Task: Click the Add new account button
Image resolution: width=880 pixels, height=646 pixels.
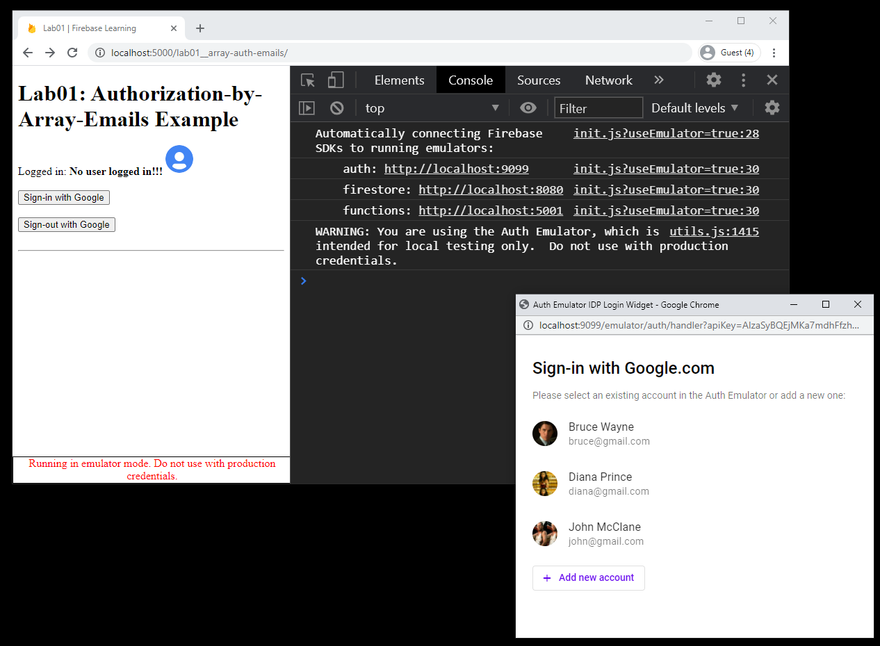Action: click(588, 578)
